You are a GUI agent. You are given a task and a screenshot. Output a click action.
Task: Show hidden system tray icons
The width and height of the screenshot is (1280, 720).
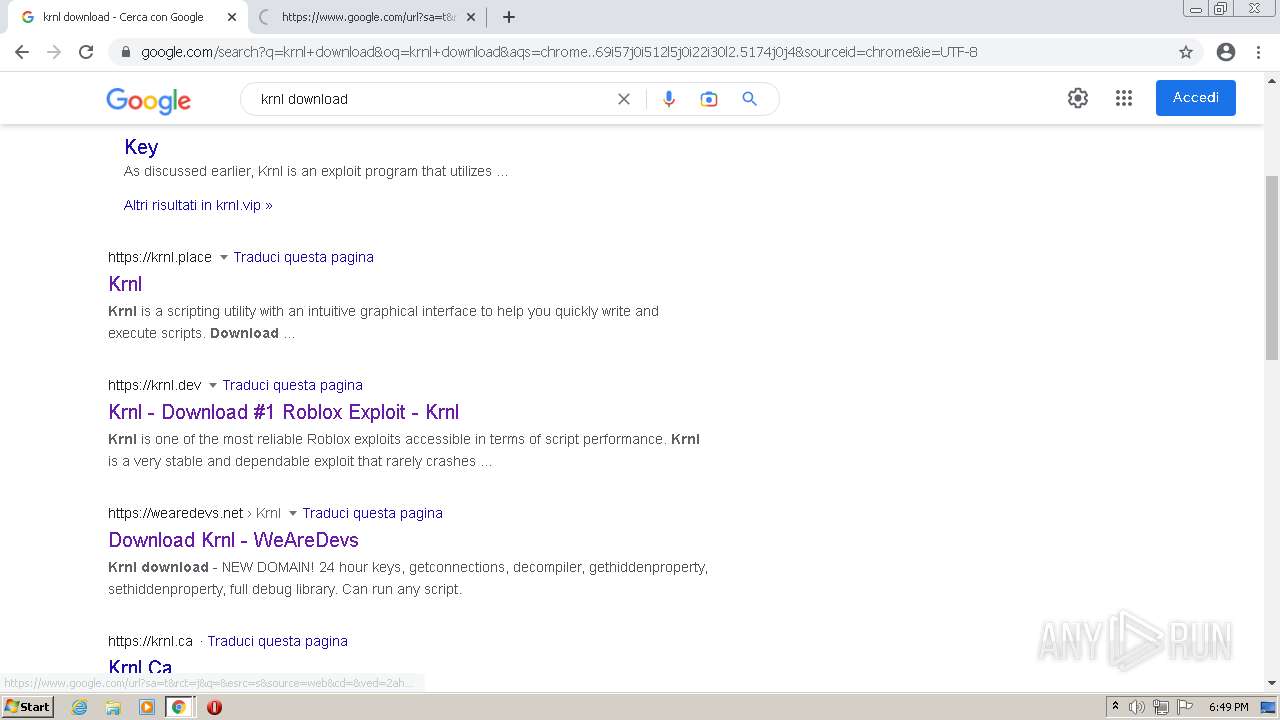click(x=1115, y=707)
